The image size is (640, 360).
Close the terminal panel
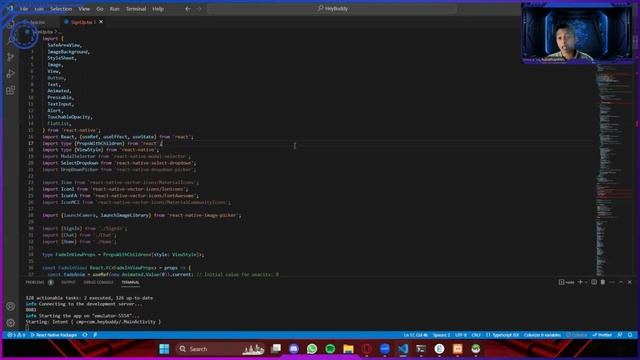pos(630,282)
